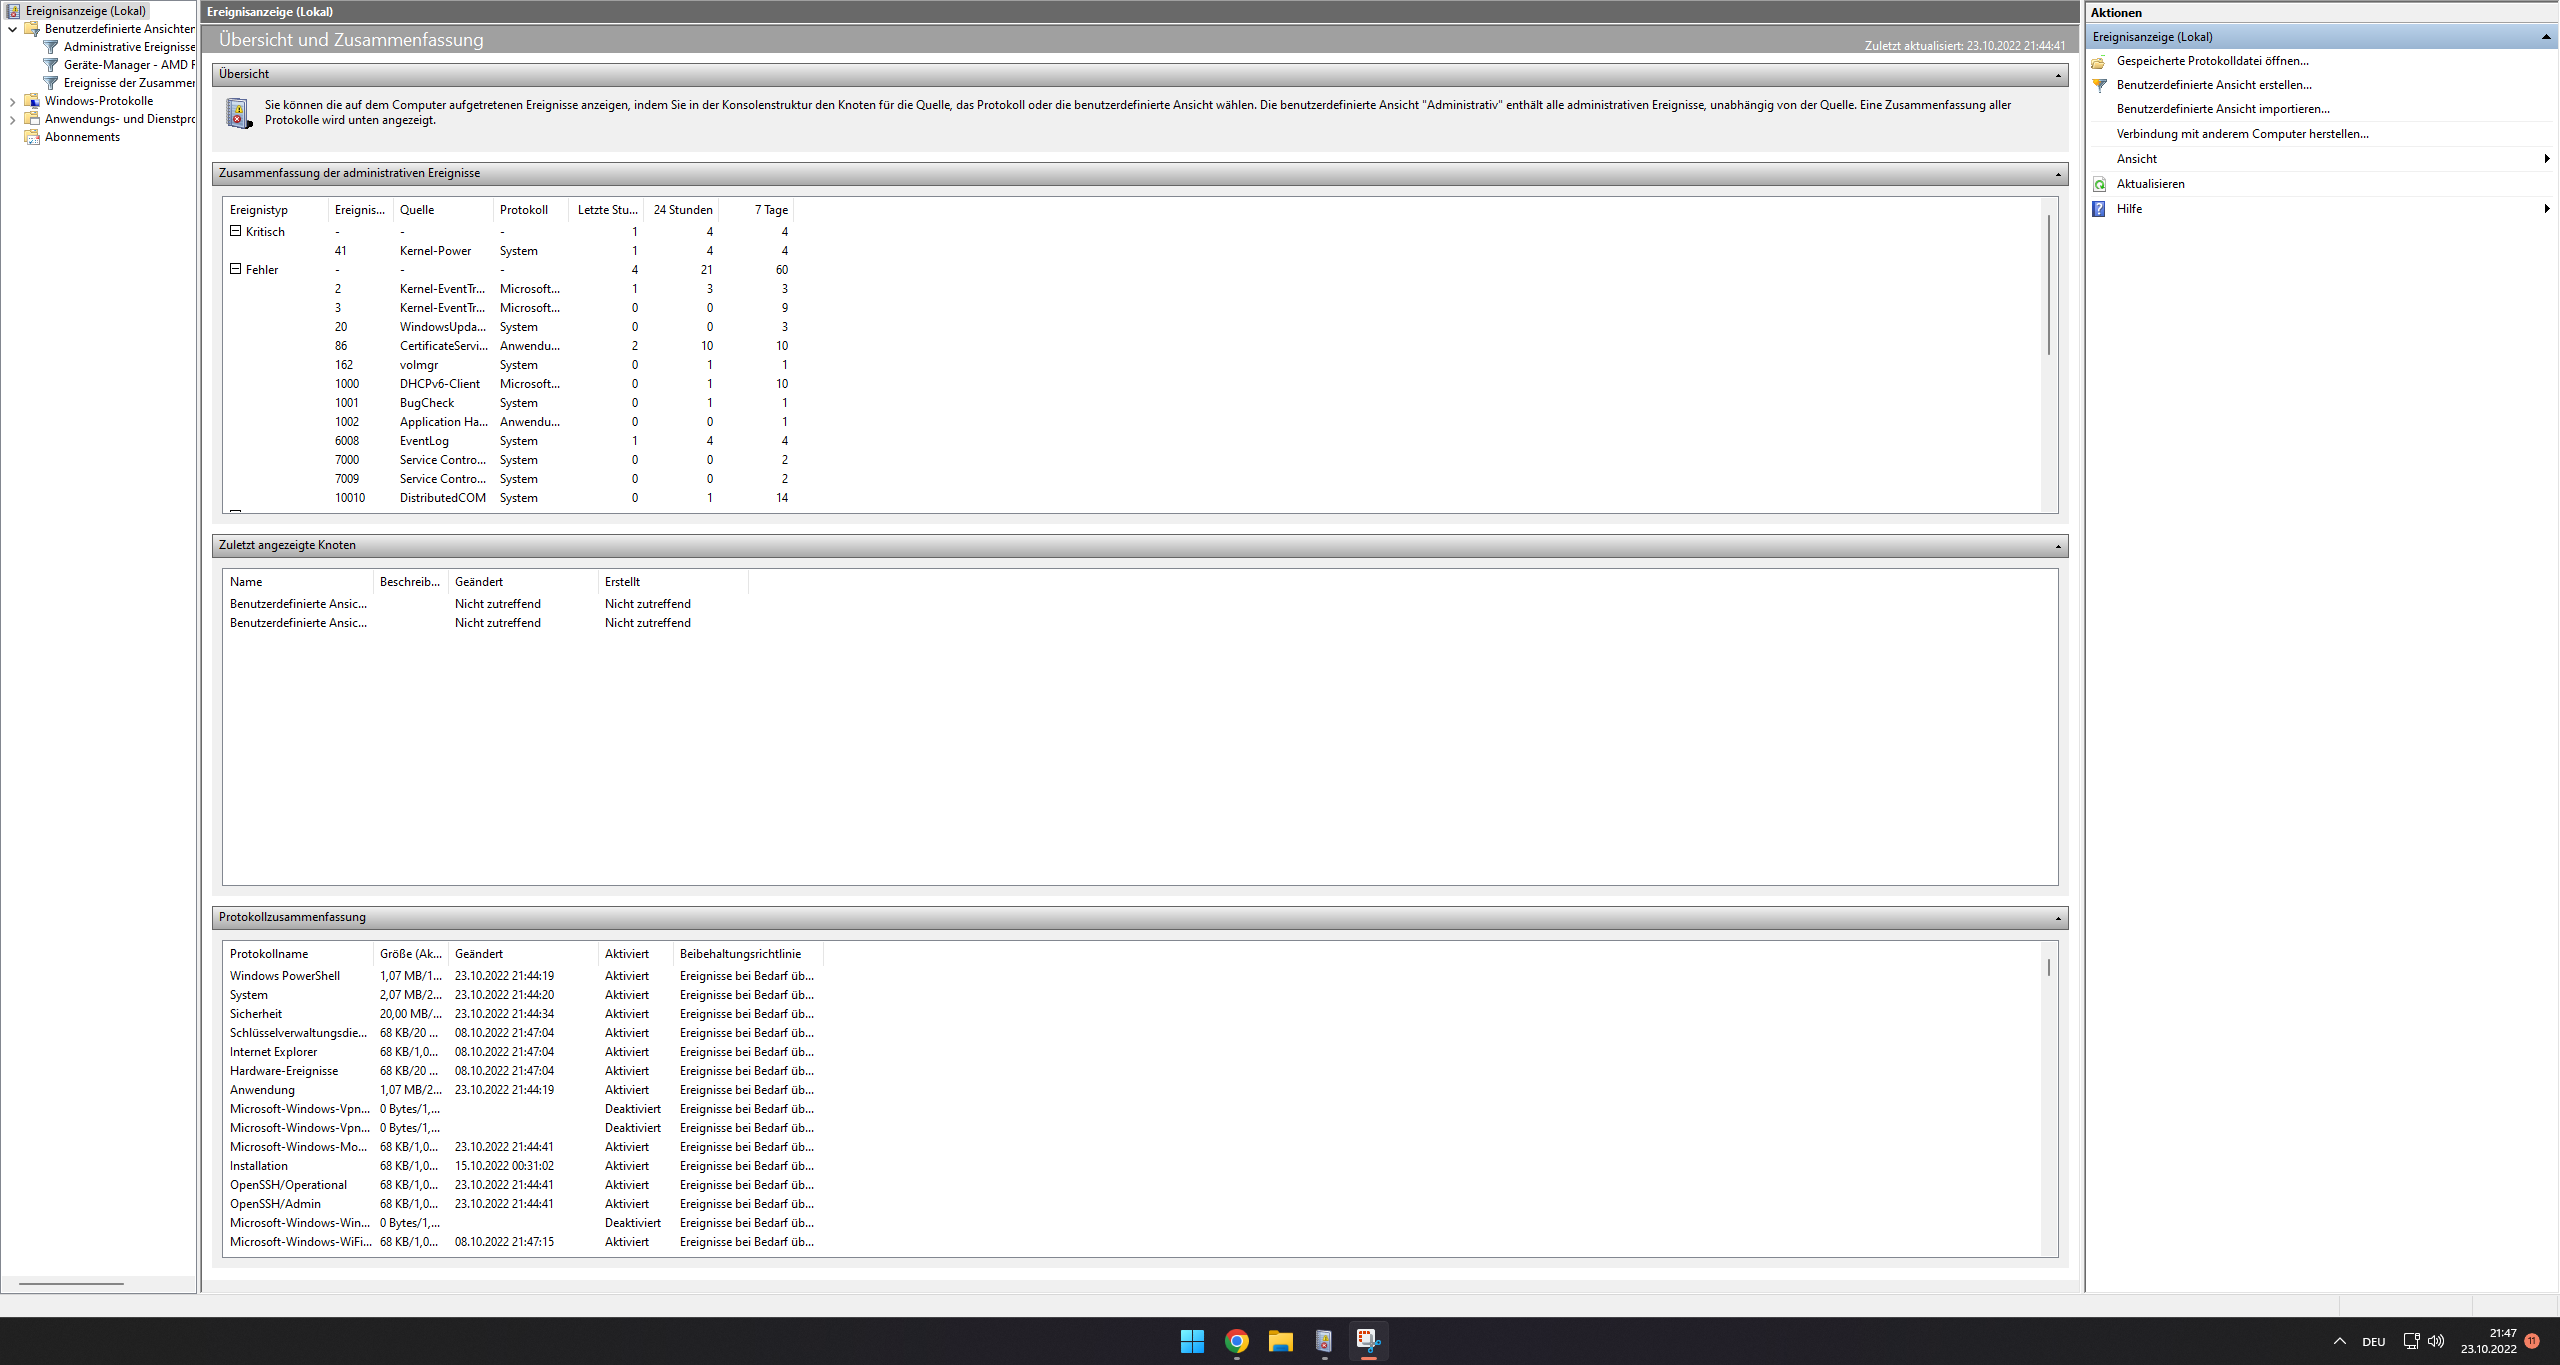Click the administrative events summary vertical scrollbar
Screen dimensions: 2560x1365
[x=2048, y=285]
